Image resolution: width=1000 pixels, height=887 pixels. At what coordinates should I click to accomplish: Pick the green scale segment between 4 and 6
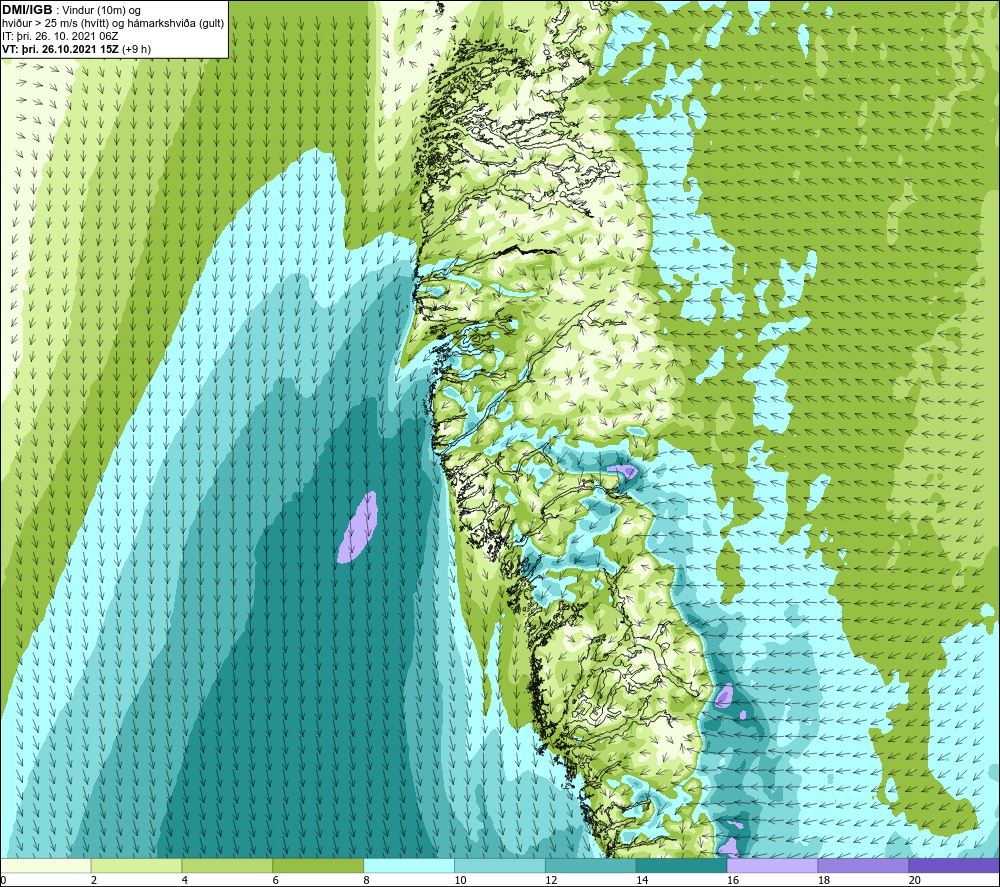[x=227, y=865]
